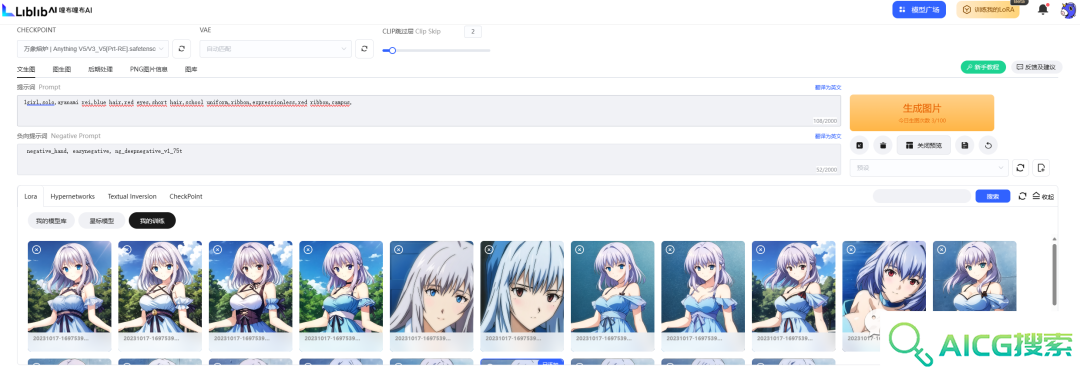This screenshot has width=1080, height=376.
Task: Switch to the 后期处理 tab
Action: pos(101,69)
